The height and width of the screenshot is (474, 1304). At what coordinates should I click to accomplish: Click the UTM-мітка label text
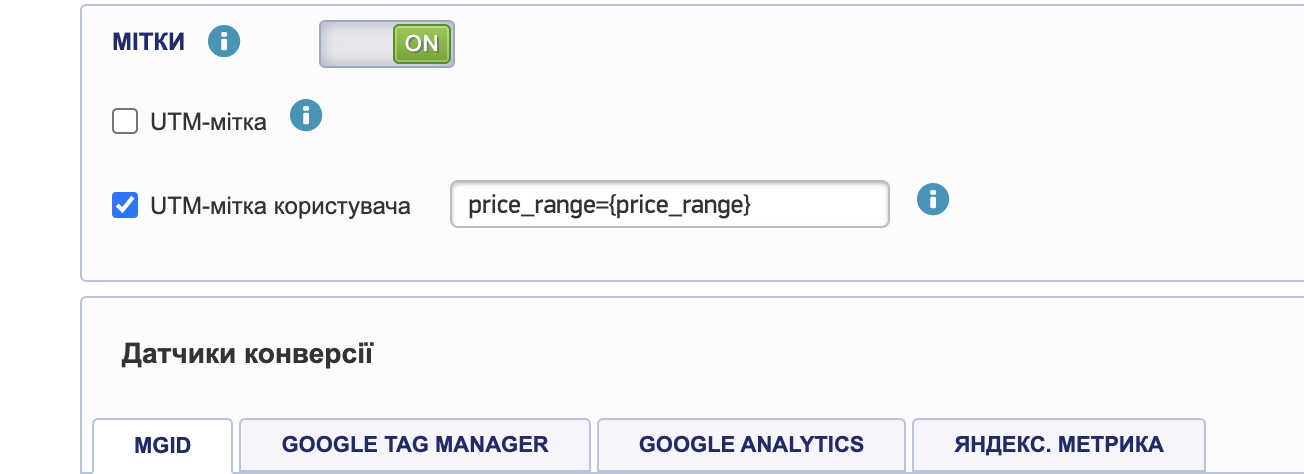tap(208, 123)
